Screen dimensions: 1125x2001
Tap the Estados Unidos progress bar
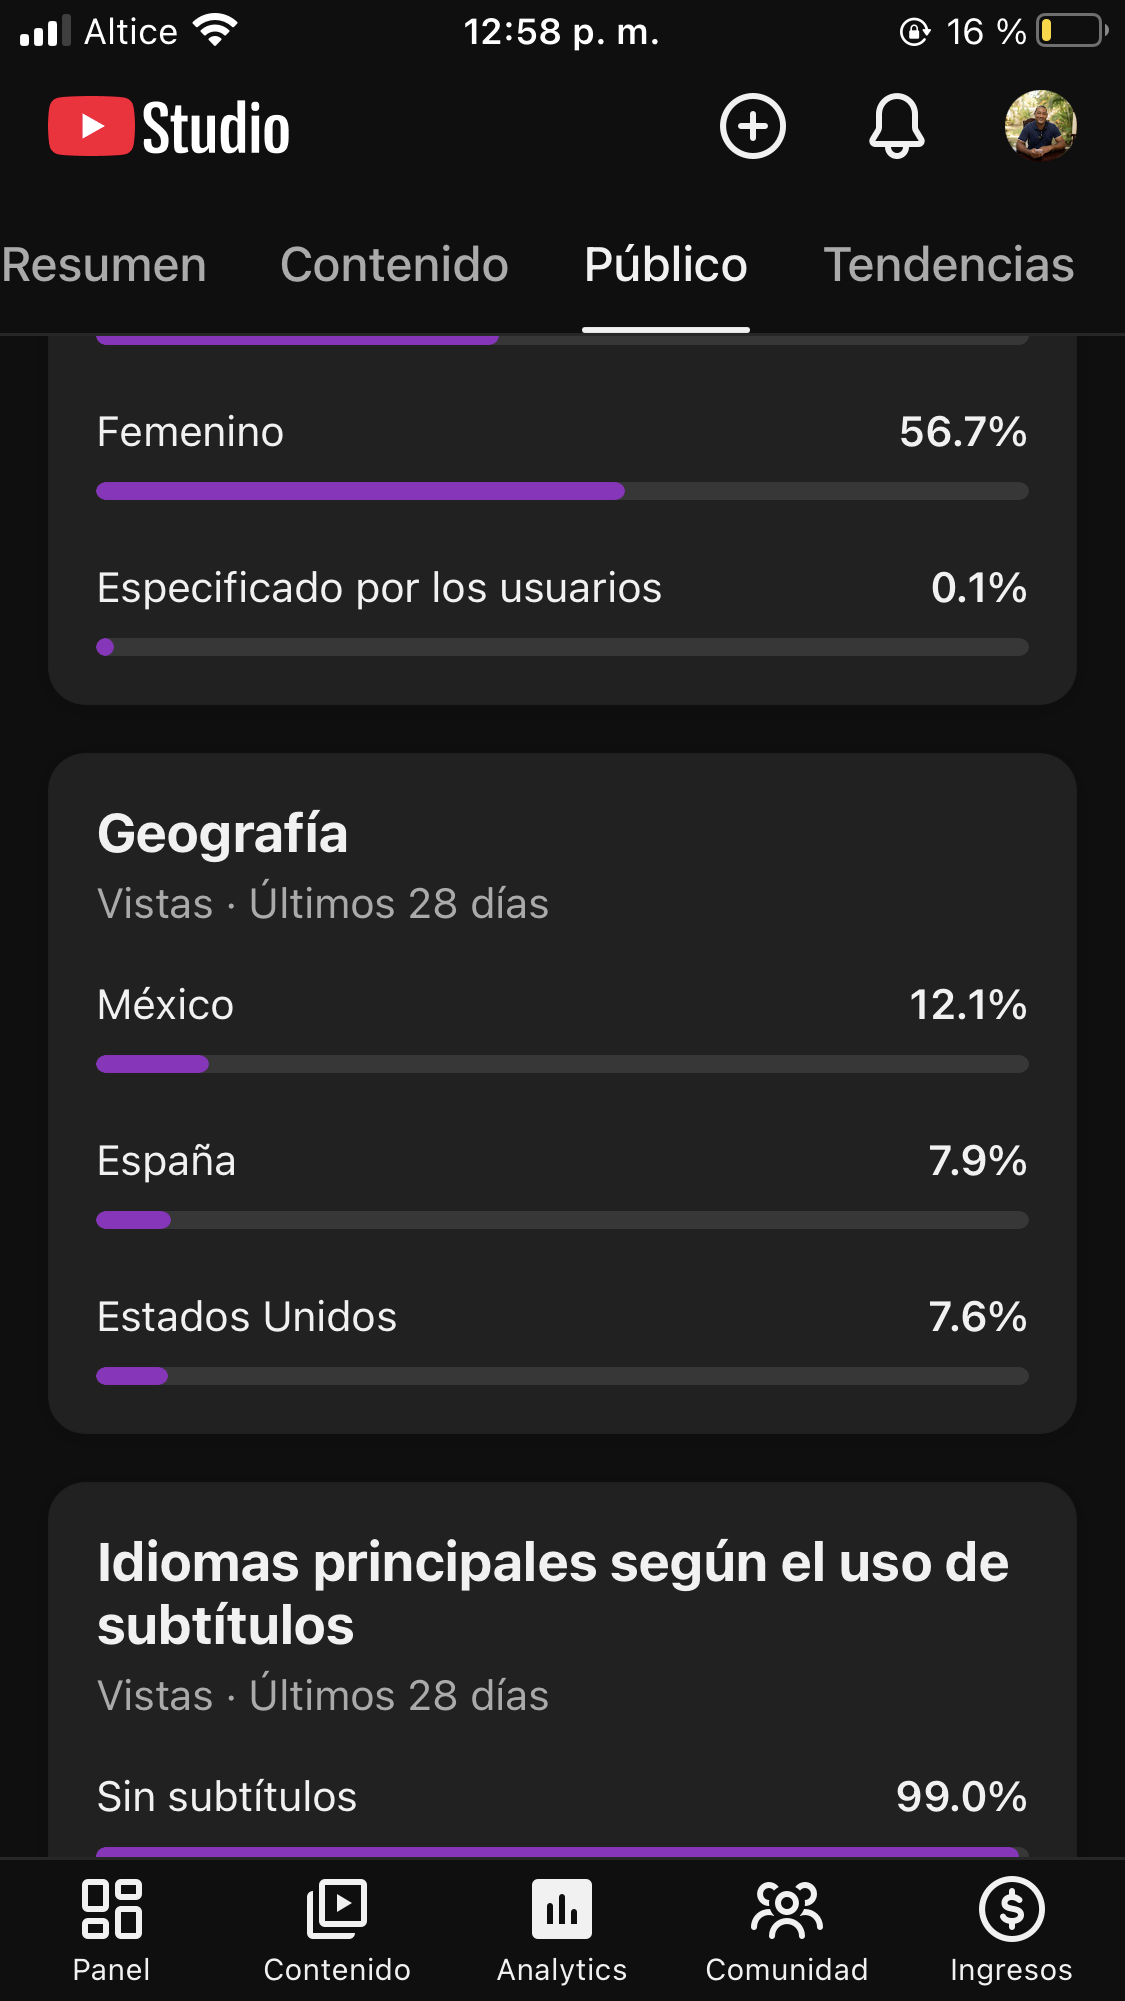click(x=562, y=1376)
